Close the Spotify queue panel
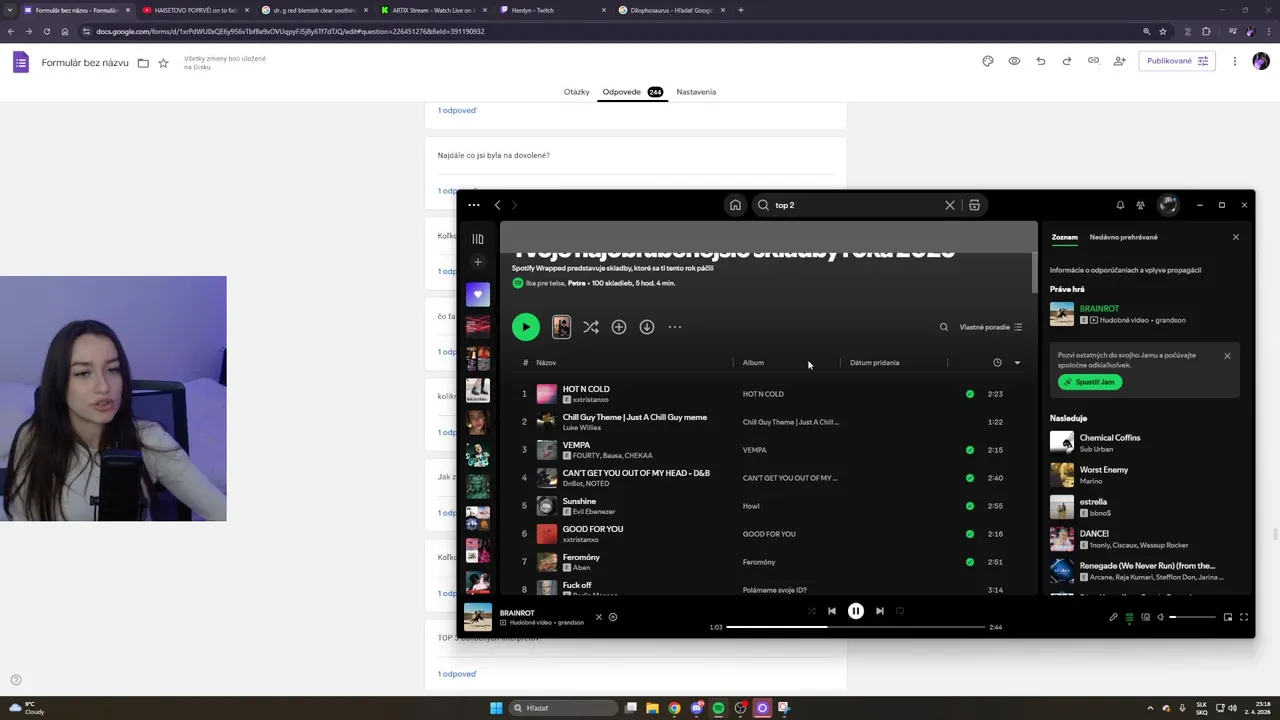Screen dimensions: 1280x720 click(1236, 237)
